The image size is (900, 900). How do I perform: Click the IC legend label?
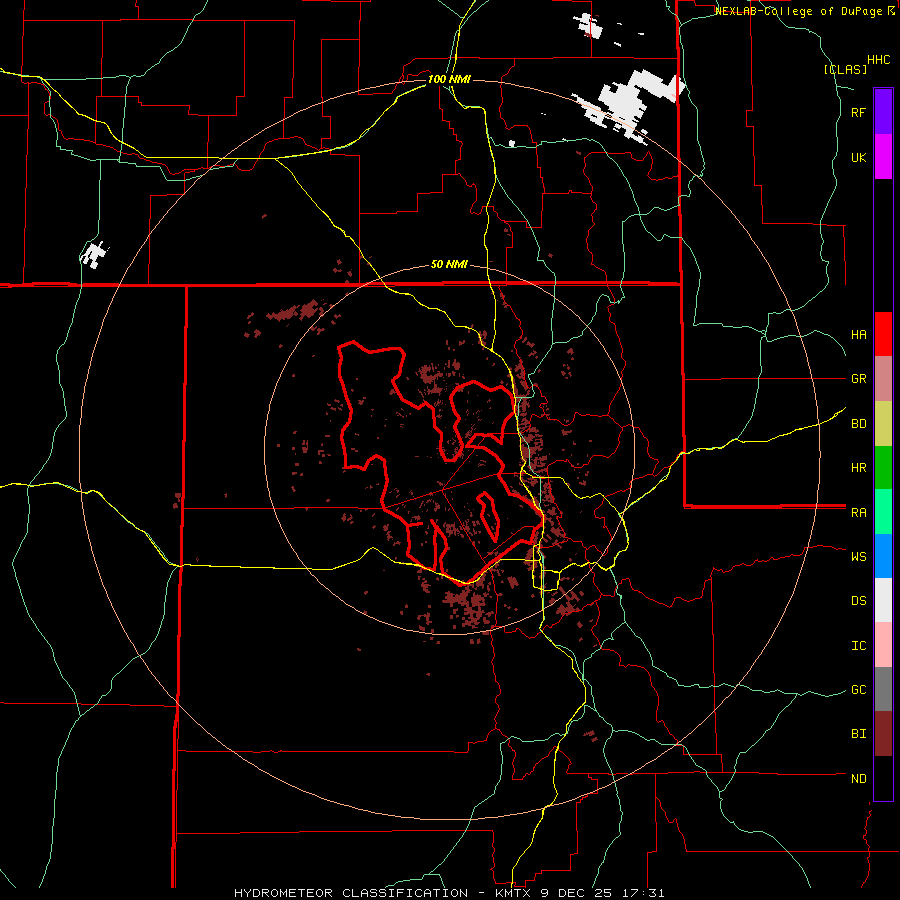coord(858,646)
